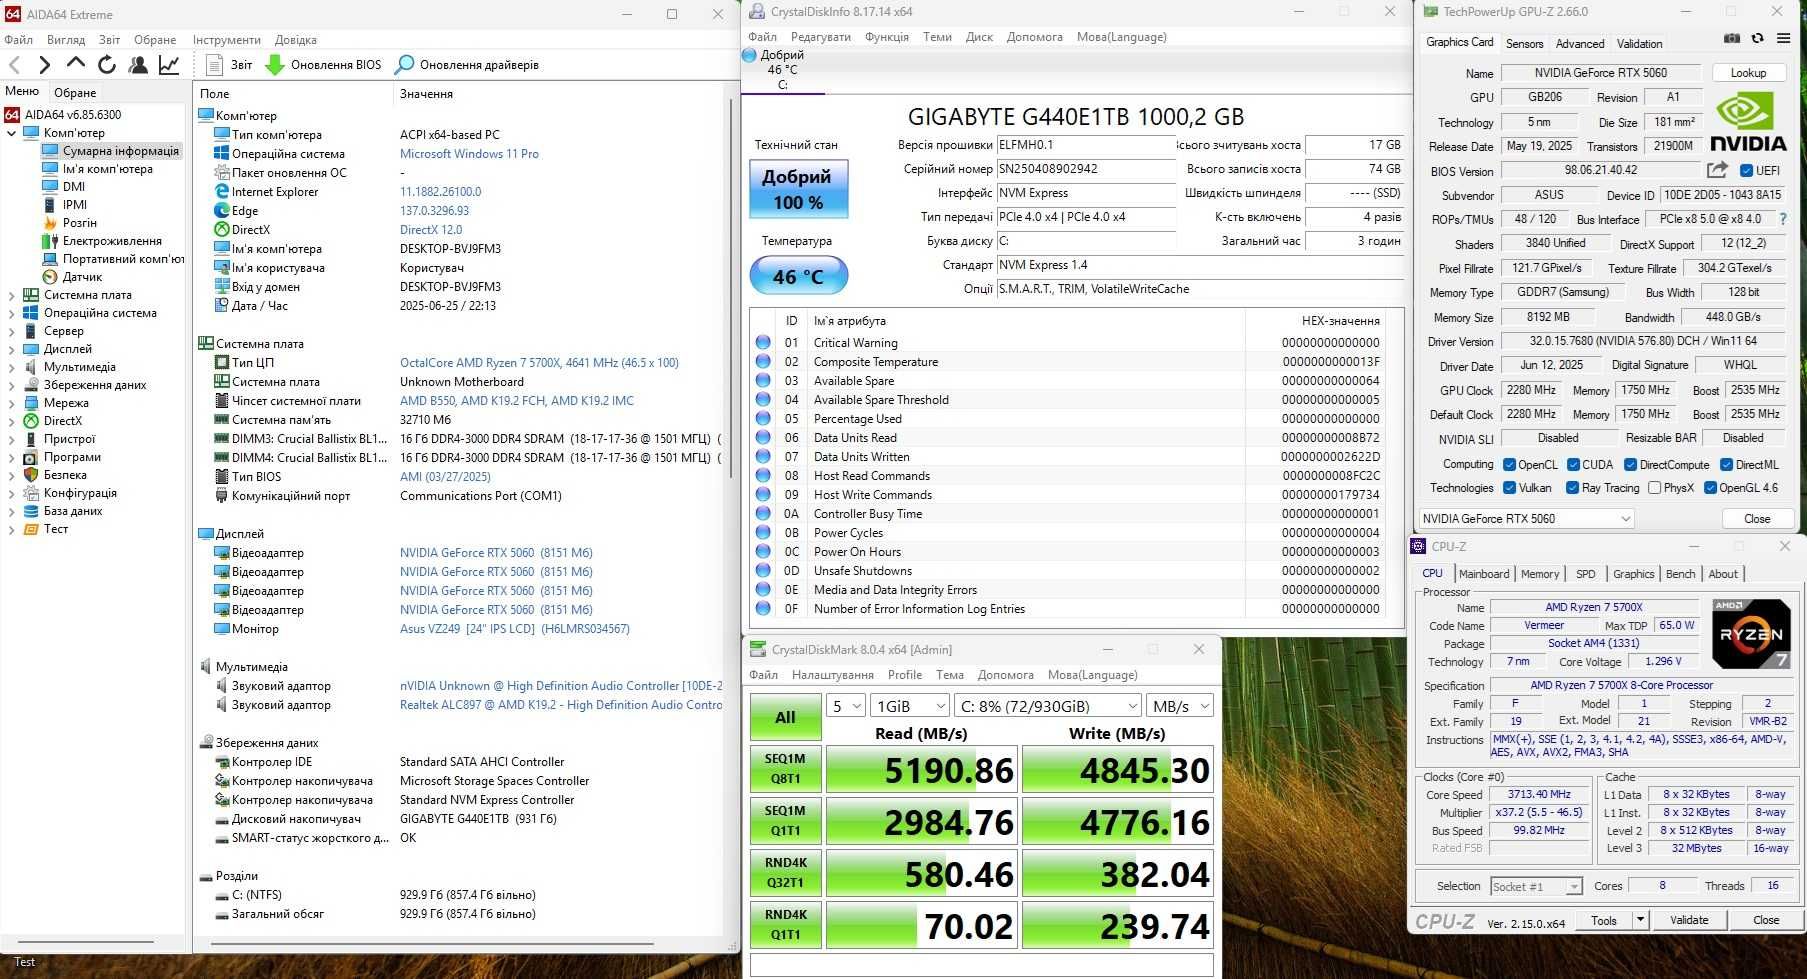Viewport: 1807px width, 979px height.
Task: Click the Lookup button in GPU-Z
Action: (1748, 73)
